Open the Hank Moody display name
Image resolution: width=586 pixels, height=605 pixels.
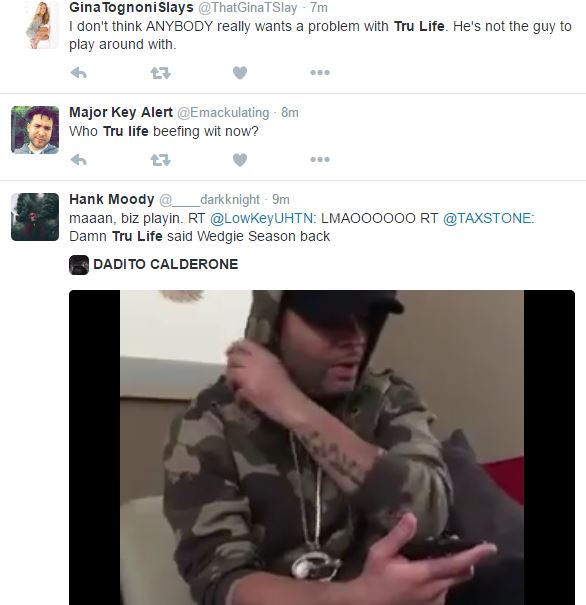[x=111, y=199]
